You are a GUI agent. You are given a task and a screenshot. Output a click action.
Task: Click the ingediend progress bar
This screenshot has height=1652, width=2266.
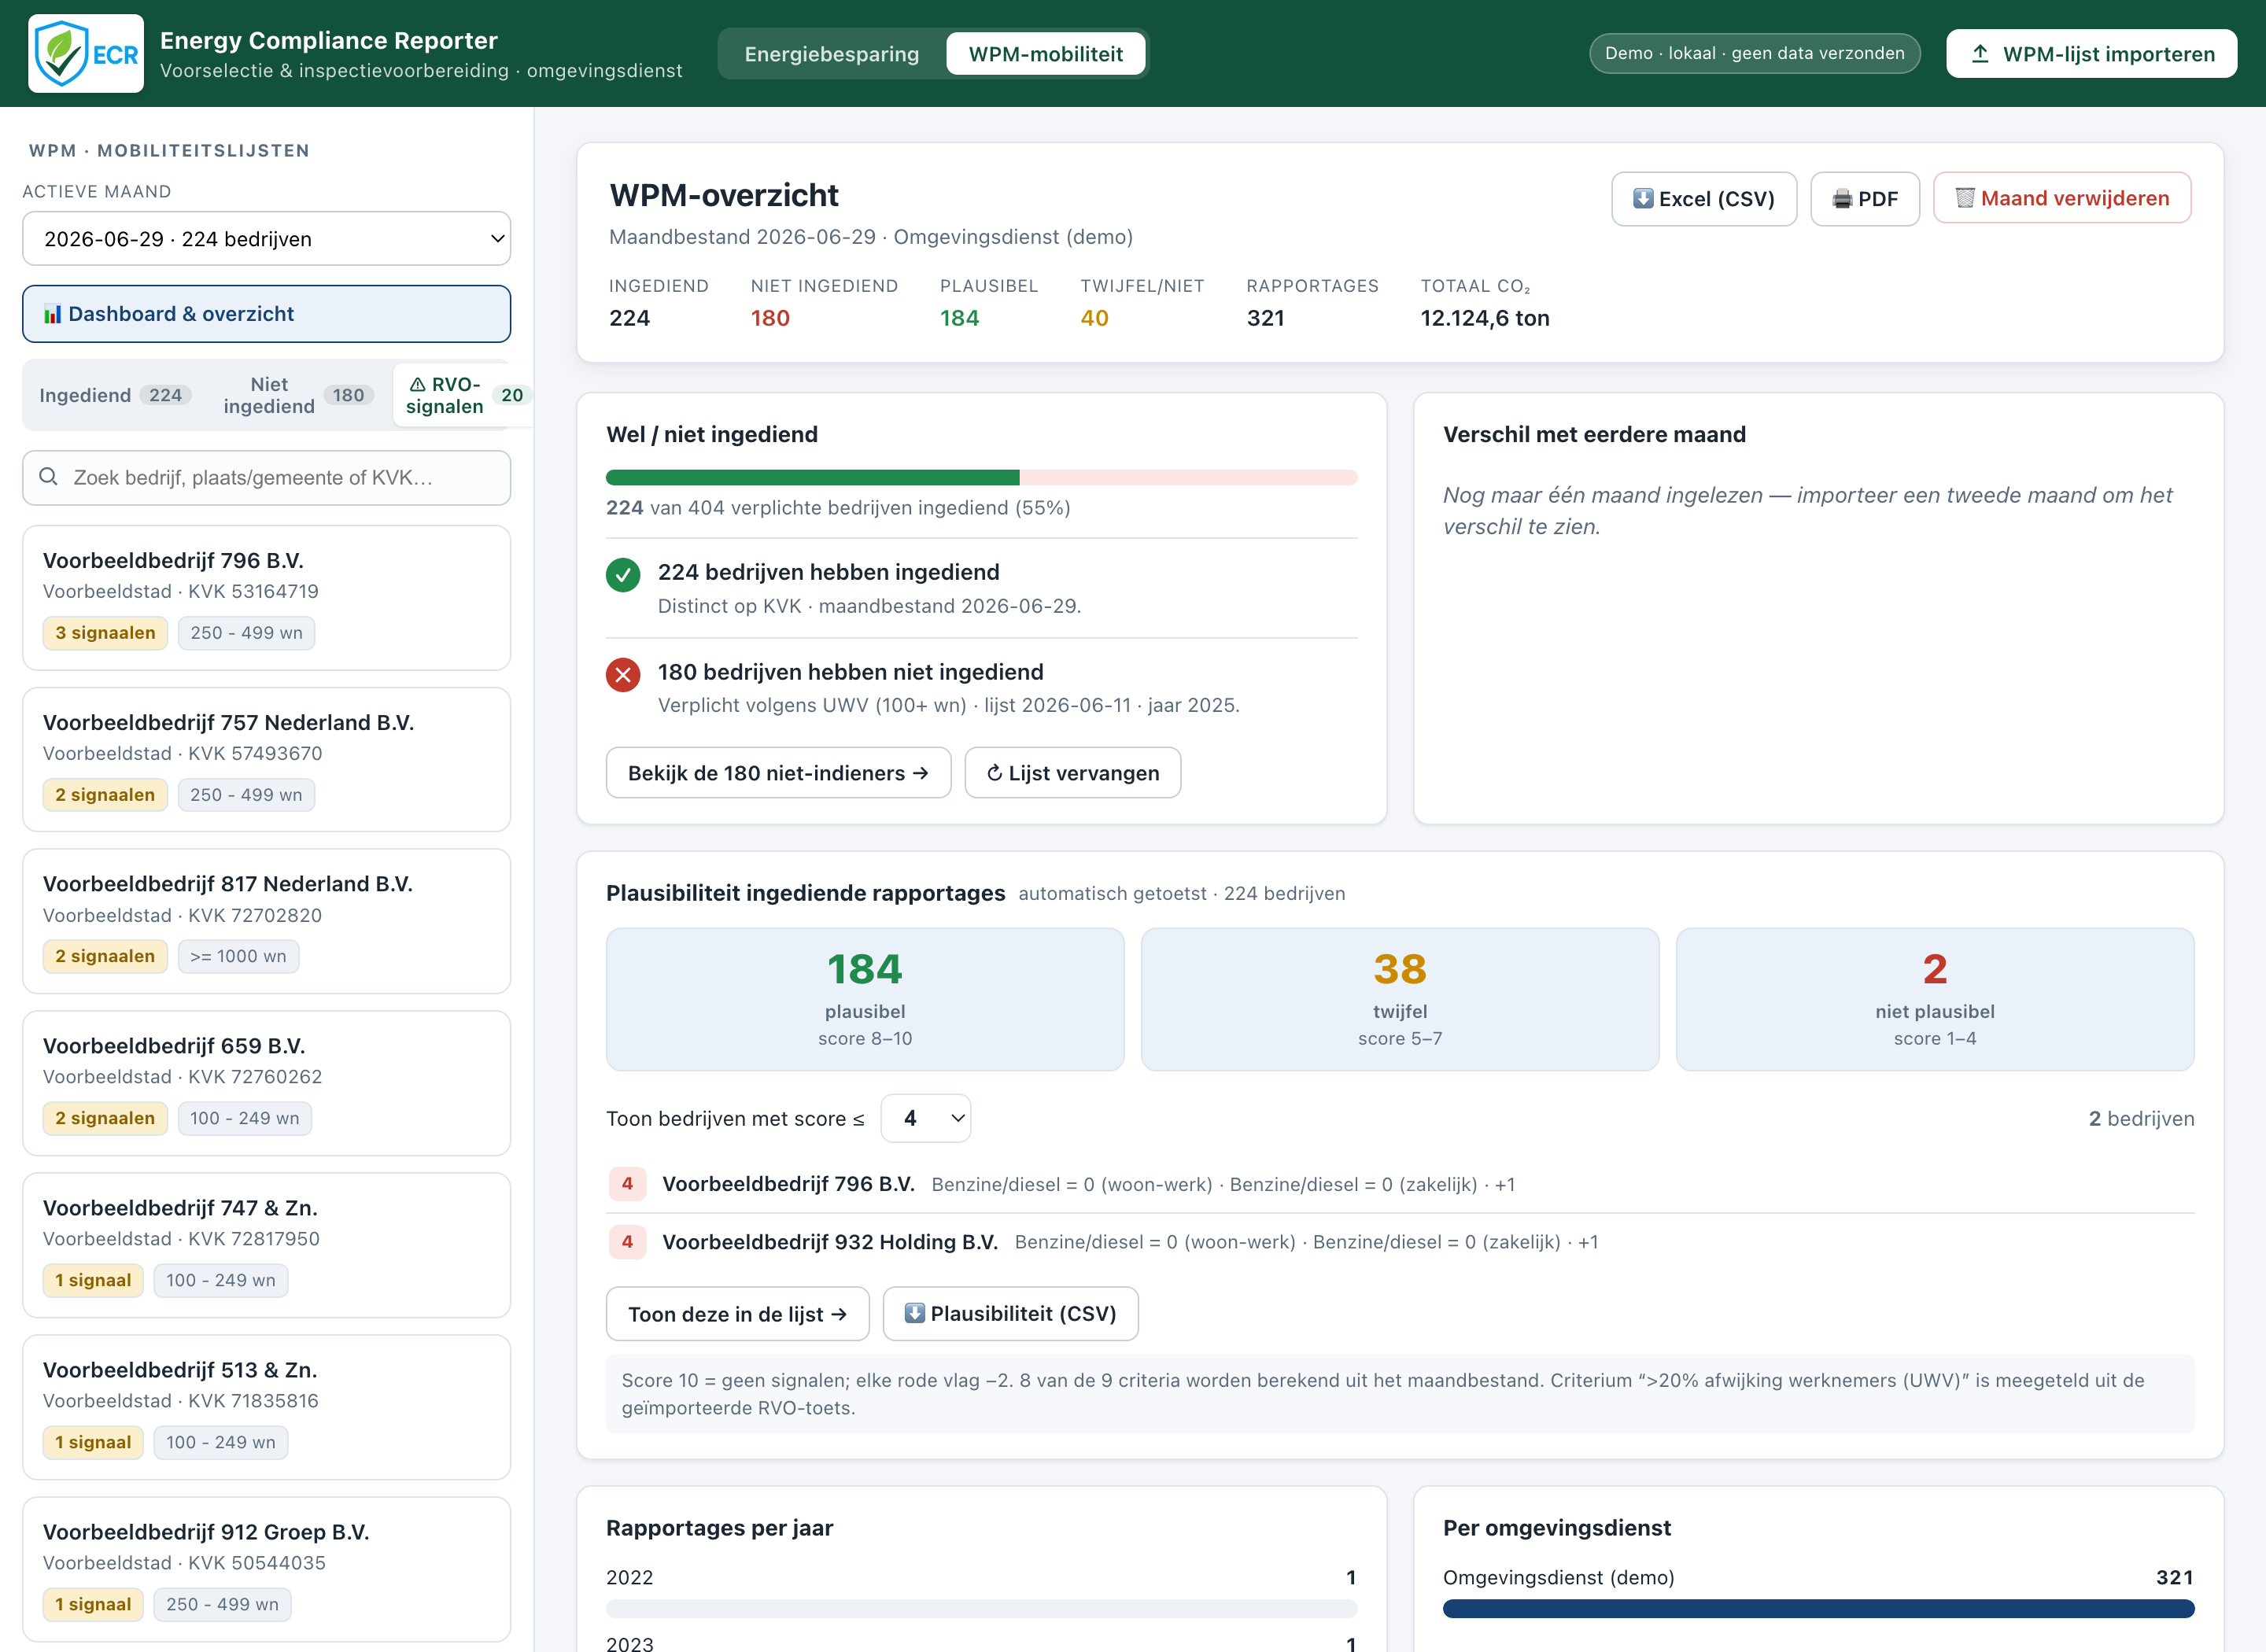tap(982, 477)
